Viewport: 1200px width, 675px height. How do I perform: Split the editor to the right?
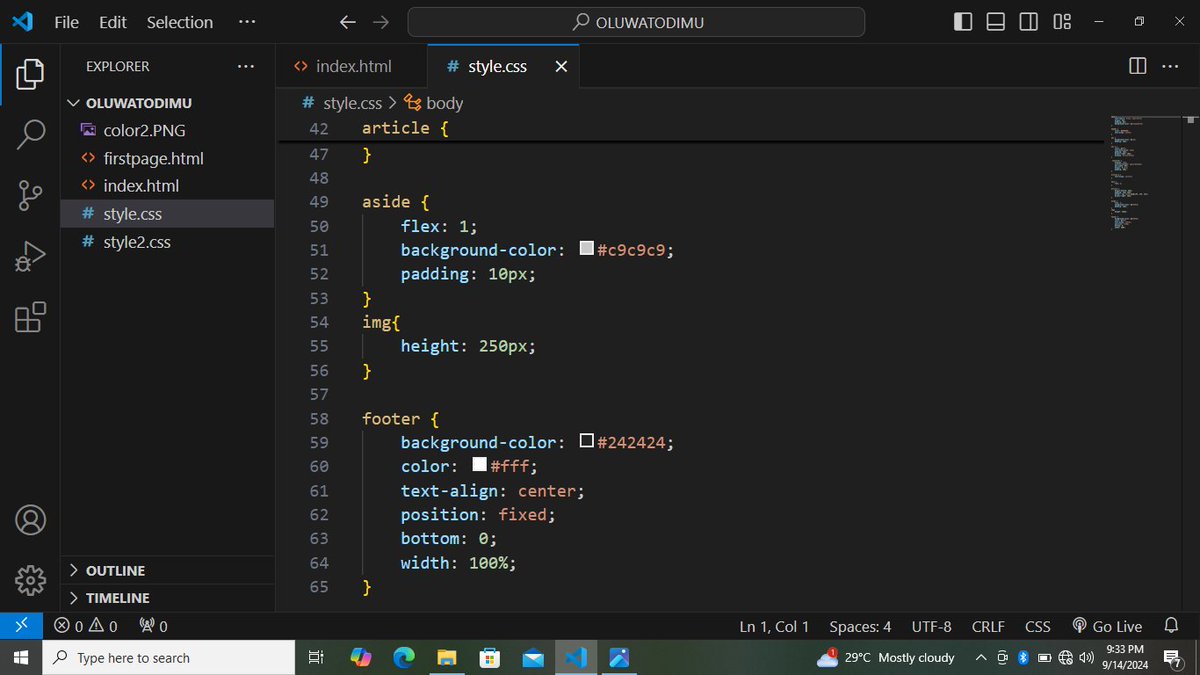1137,66
